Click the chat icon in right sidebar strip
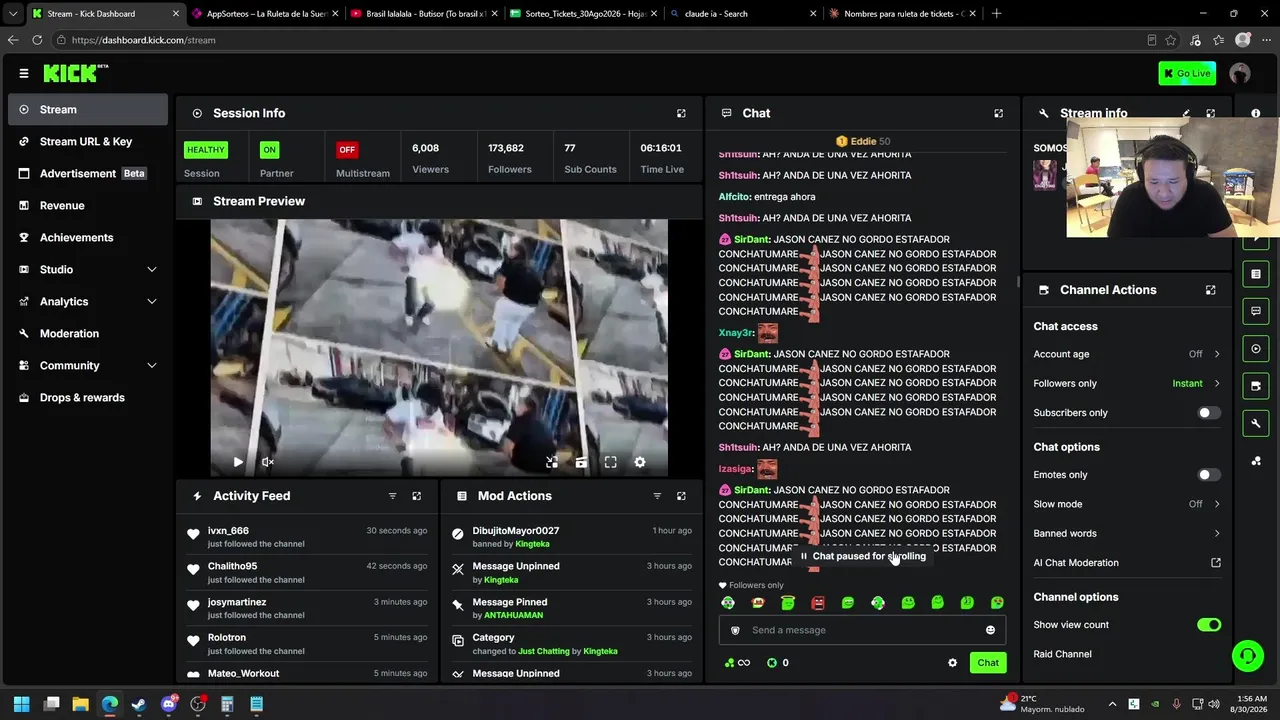 point(1256,311)
